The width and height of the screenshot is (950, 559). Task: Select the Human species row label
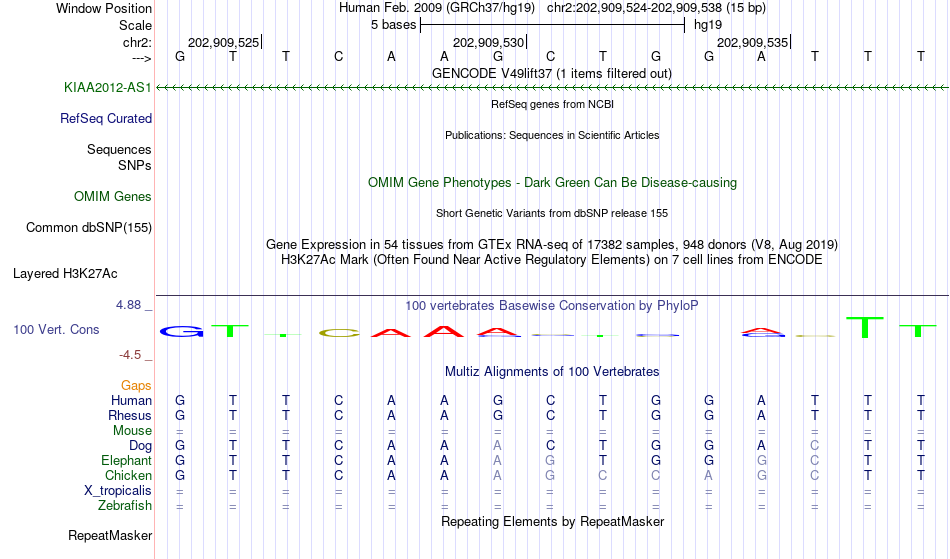131,401
